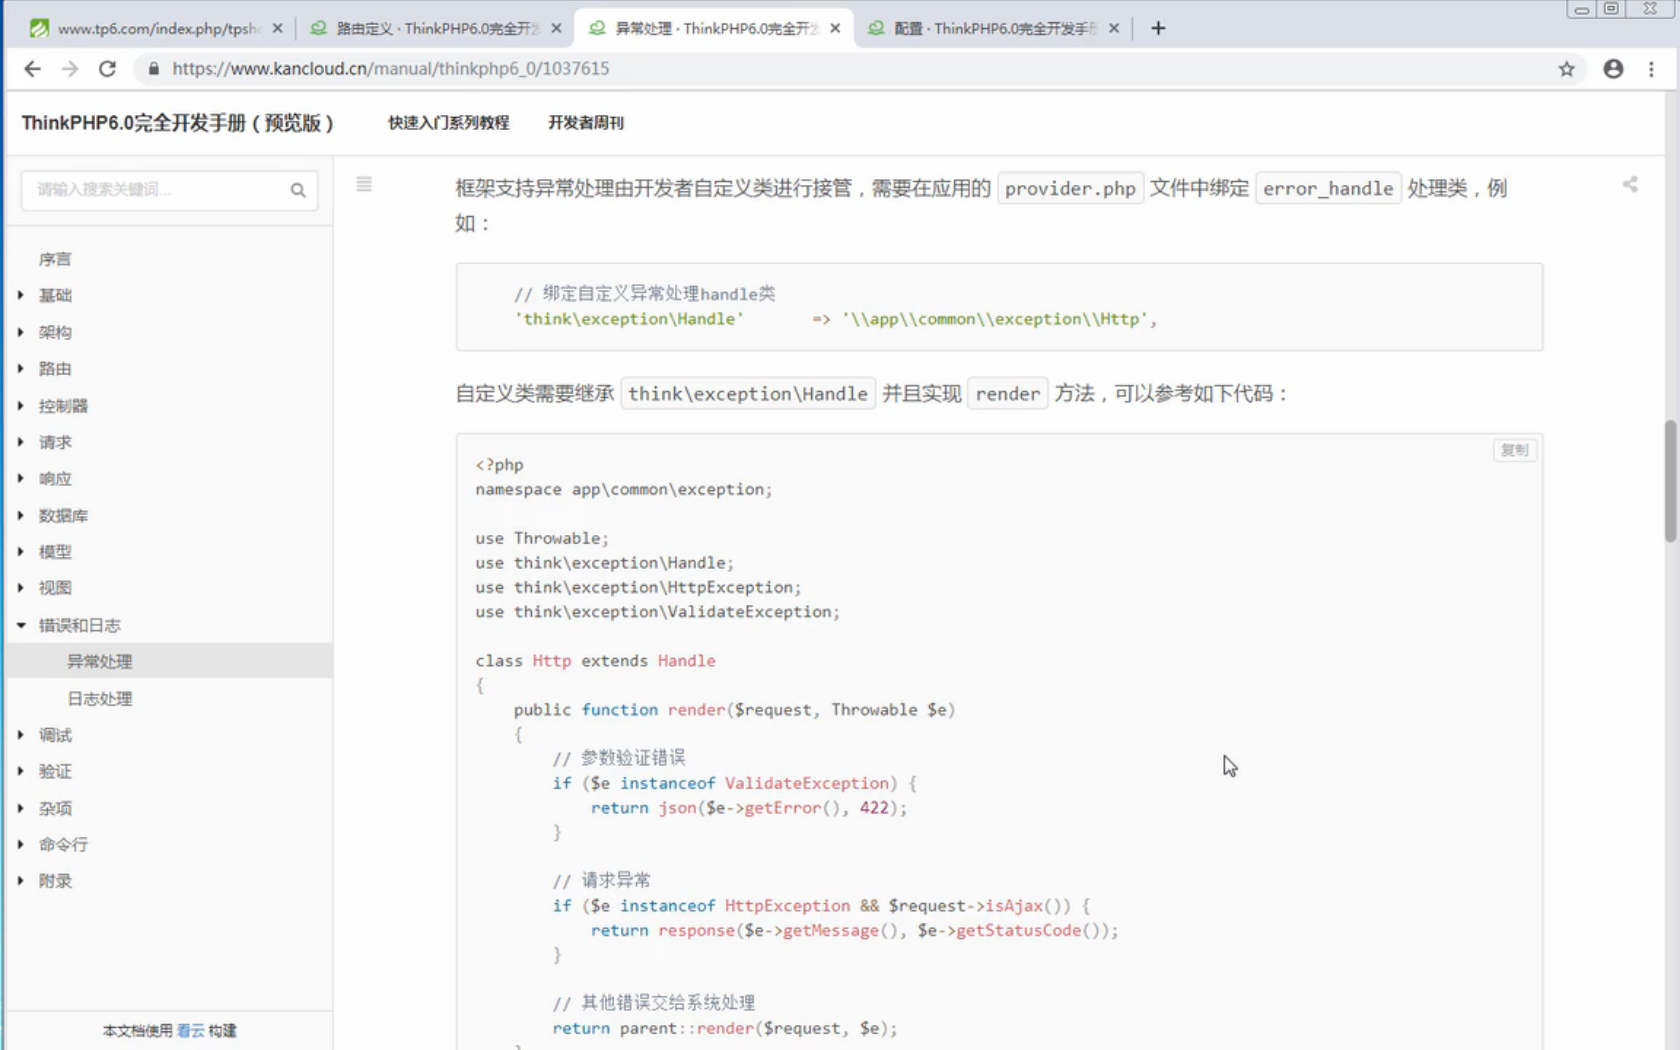
Task: Open the browser three-dot menu
Action: [x=1651, y=69]
